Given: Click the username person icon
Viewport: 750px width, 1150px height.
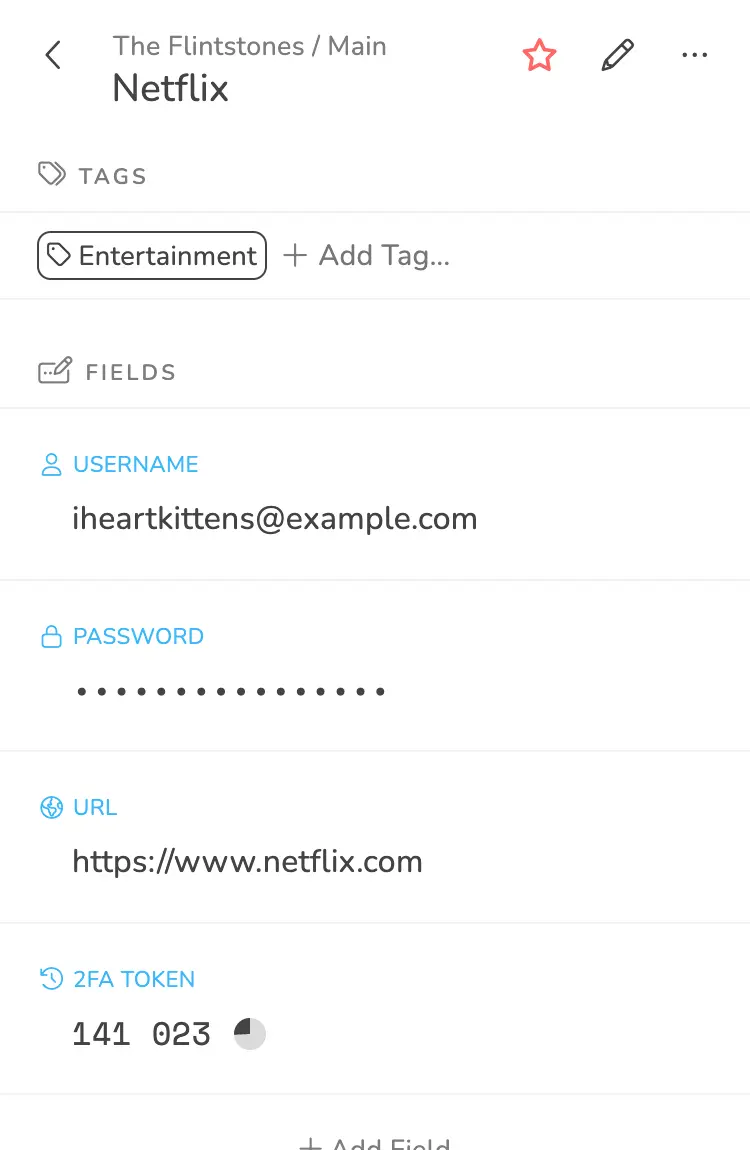Looking at the screenshot, I should click(x=51, y=465).
